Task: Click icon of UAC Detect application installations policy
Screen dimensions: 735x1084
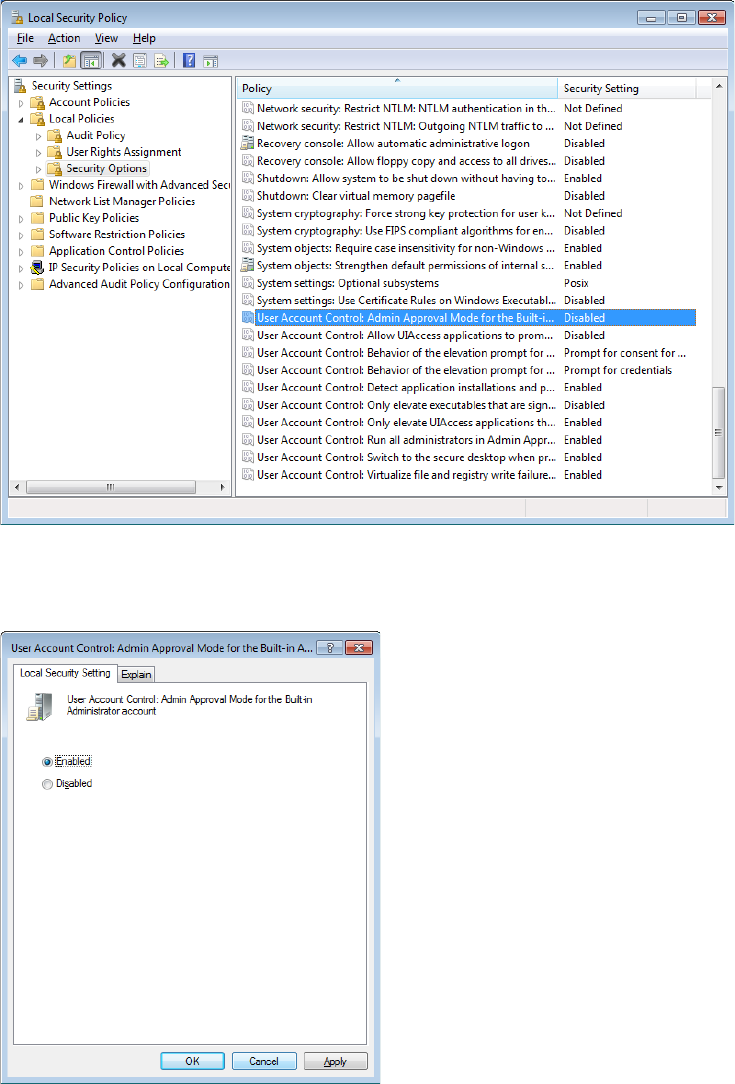Action: (248, 387)
